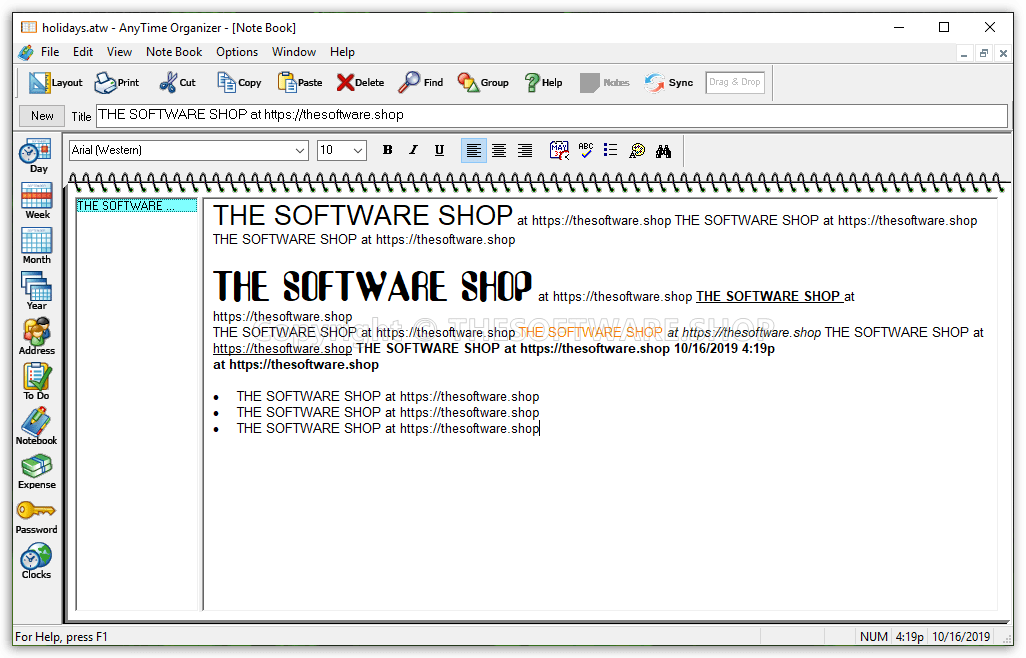Toggle center text alignment
Viewport: 1026px width, 658px height.
click(x=499, y=150)
